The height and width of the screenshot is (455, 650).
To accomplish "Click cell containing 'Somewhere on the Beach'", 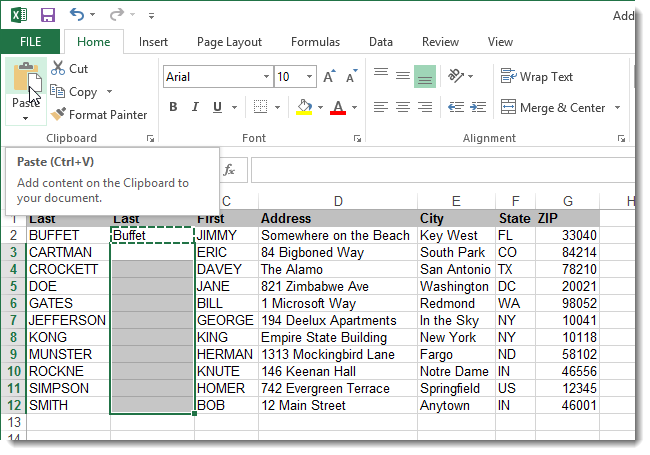I will pyautogui.click(x=338, y=235).
